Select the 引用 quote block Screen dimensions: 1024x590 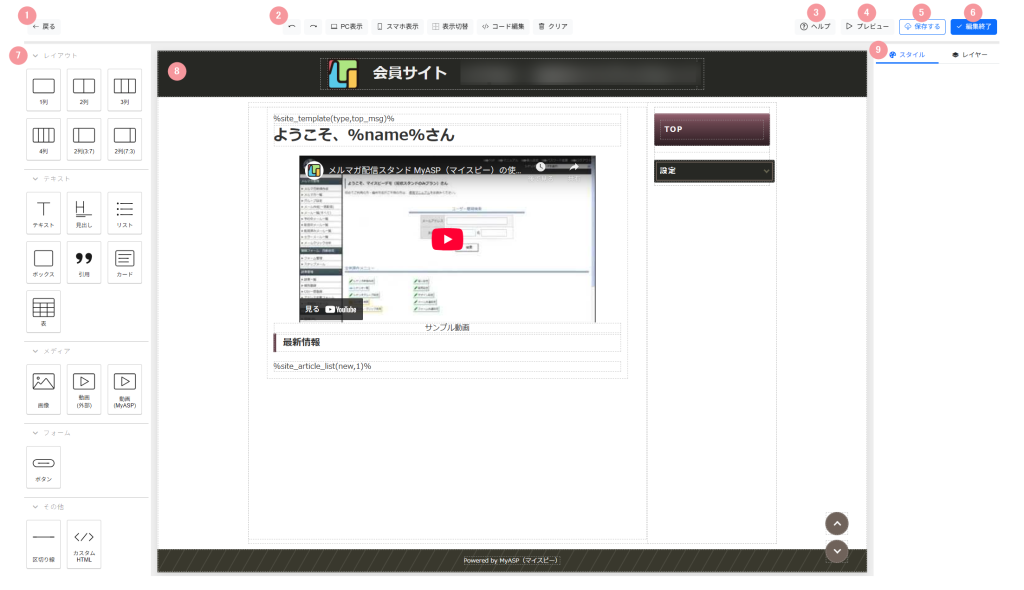[x=84, y=262]
